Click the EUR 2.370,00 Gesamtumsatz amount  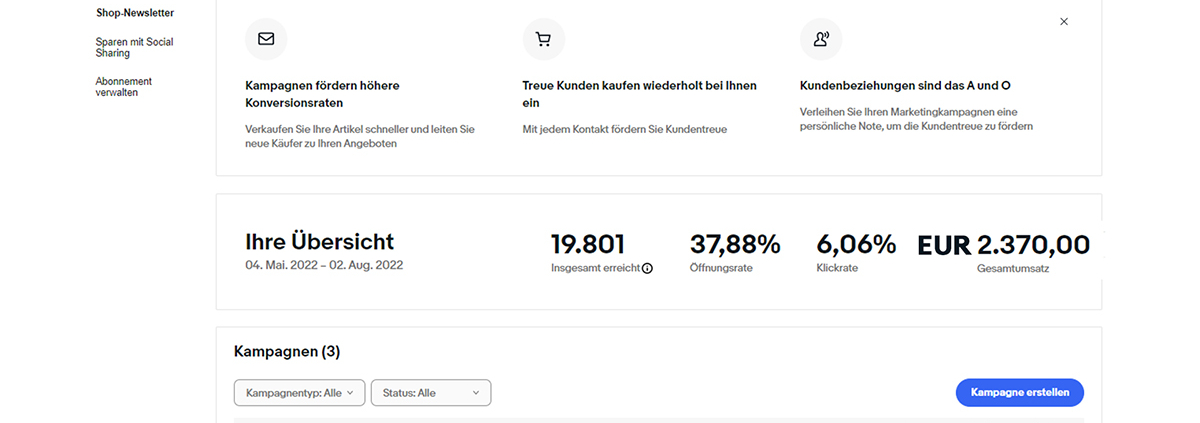pos(1003,244)
